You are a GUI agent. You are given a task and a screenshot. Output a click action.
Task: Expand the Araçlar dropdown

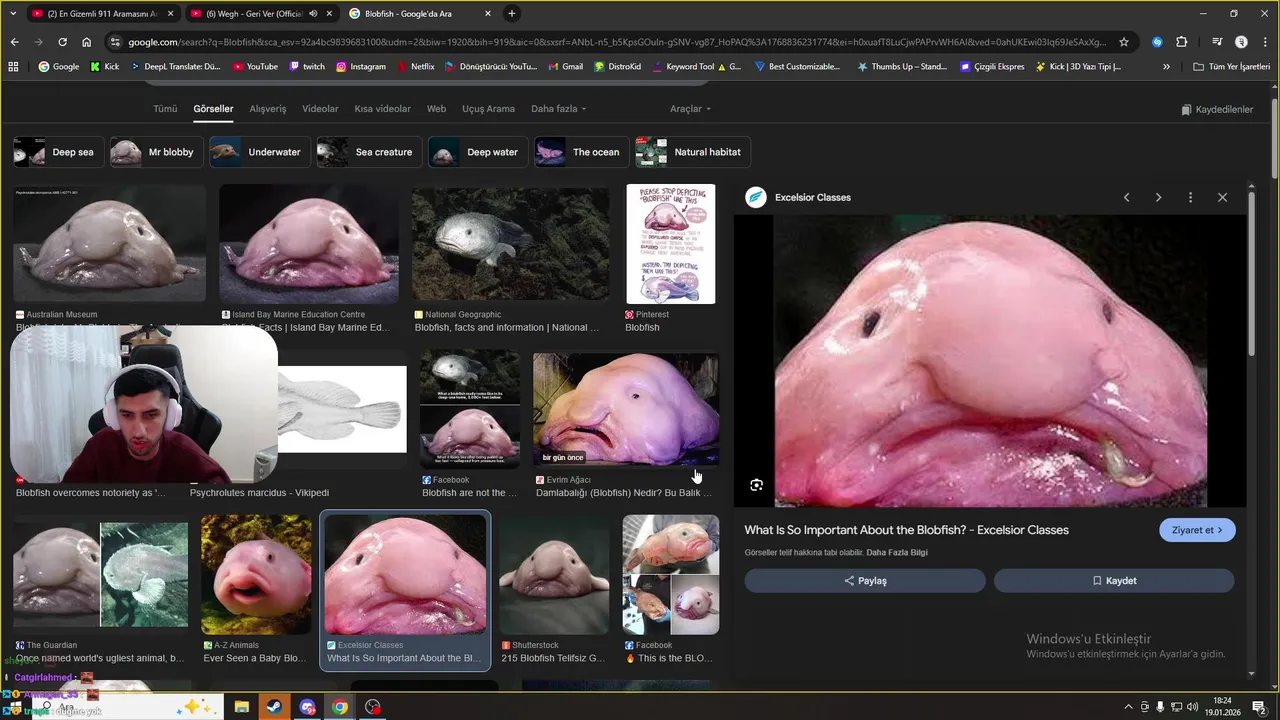click(x=690, y=108)
